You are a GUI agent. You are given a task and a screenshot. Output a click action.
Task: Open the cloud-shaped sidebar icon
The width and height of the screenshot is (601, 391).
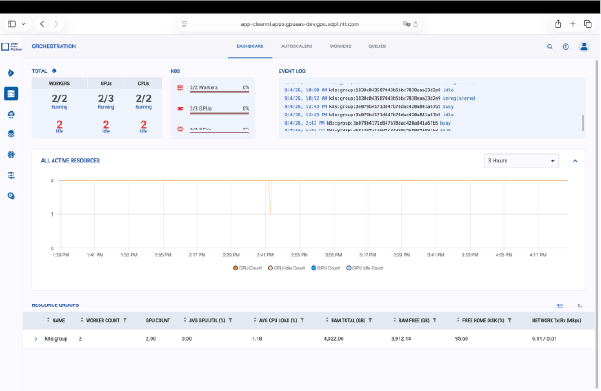tap(11, 115)
